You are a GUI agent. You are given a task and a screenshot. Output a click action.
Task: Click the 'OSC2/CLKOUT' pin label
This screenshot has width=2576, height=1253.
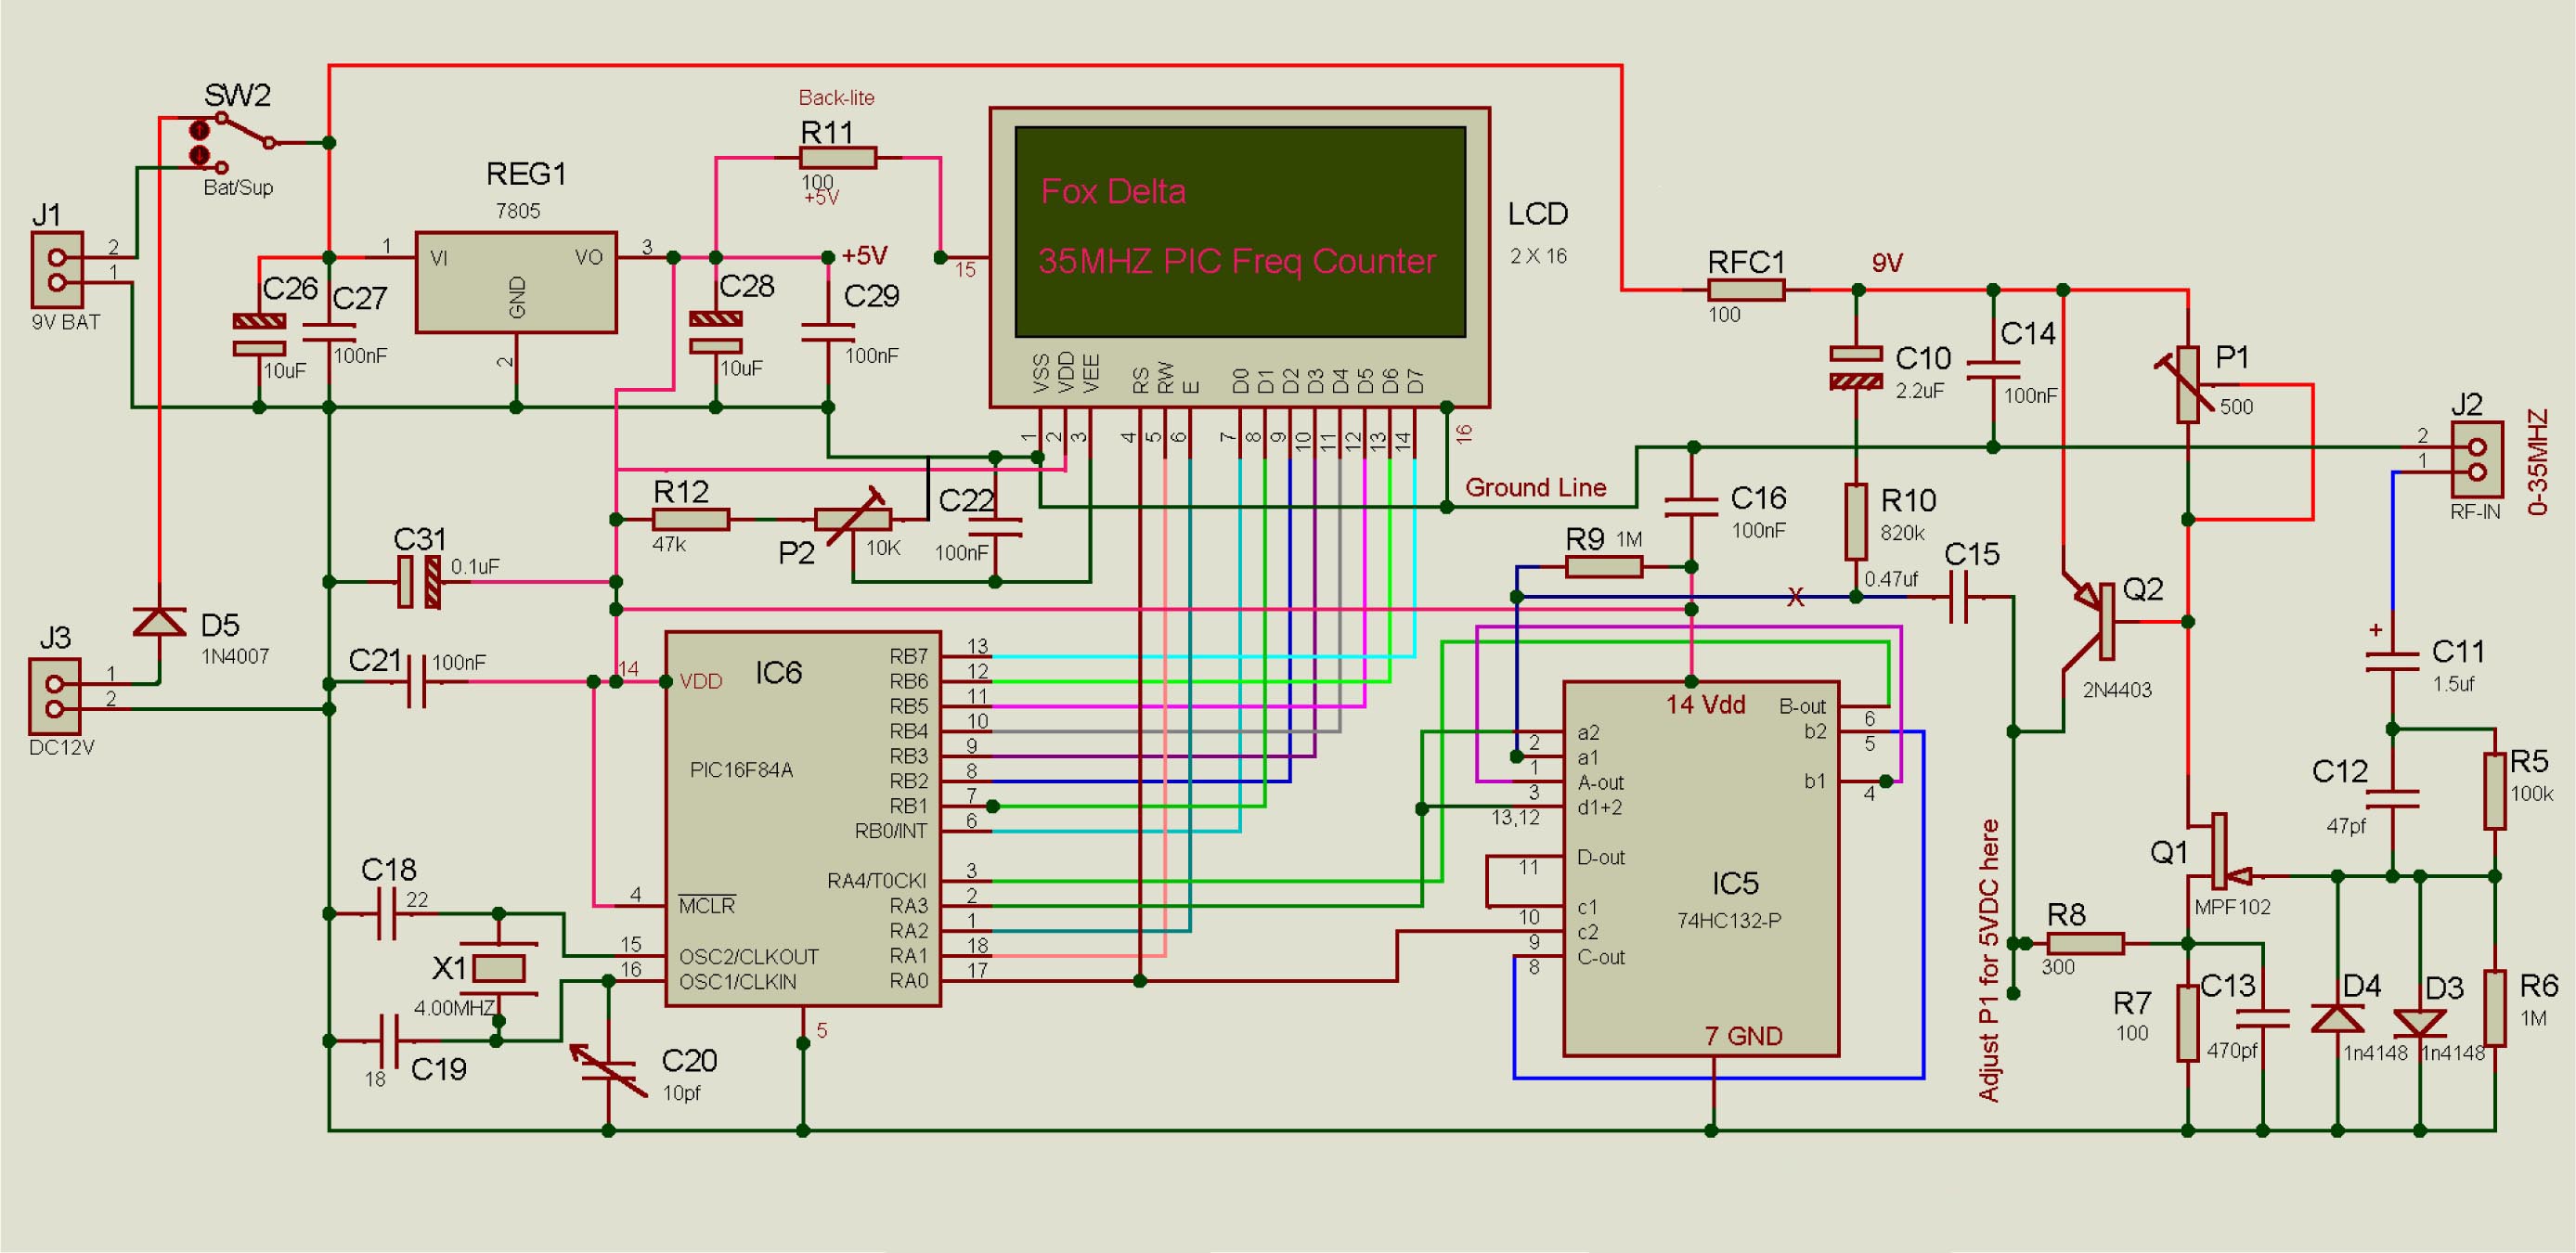pos(749,957)
